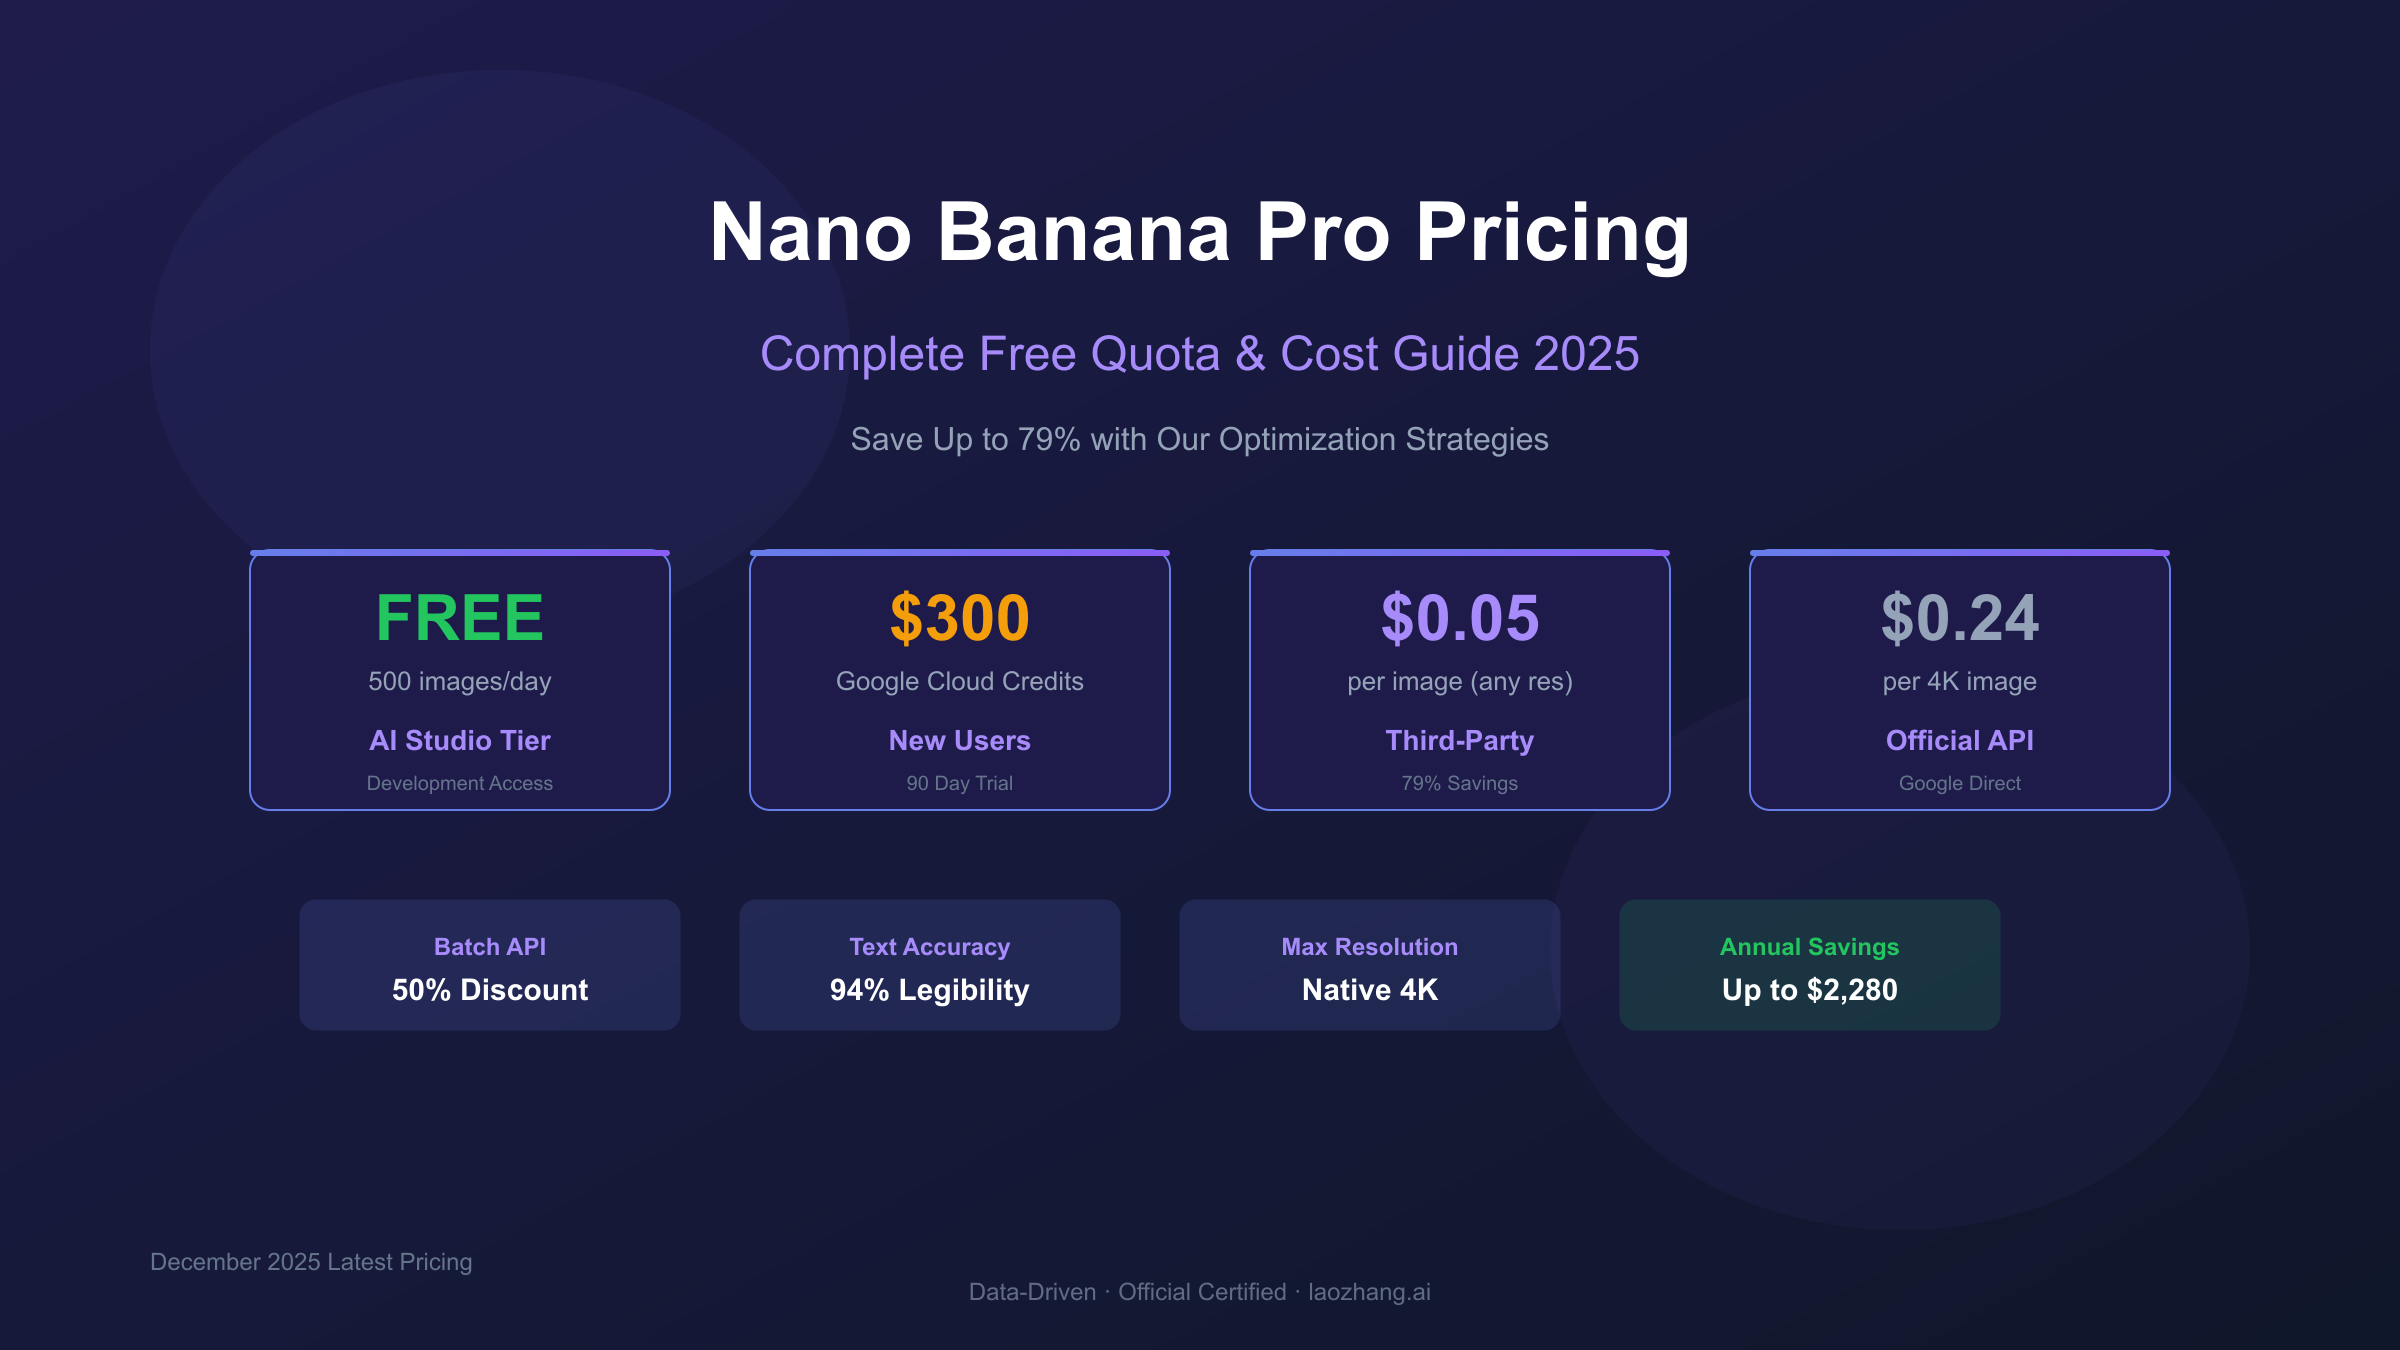Image resolution: width=2400 pixels, height=1350 pixels.
Task: Click the $0.05 per image price
Action: tap(1459, 617)
